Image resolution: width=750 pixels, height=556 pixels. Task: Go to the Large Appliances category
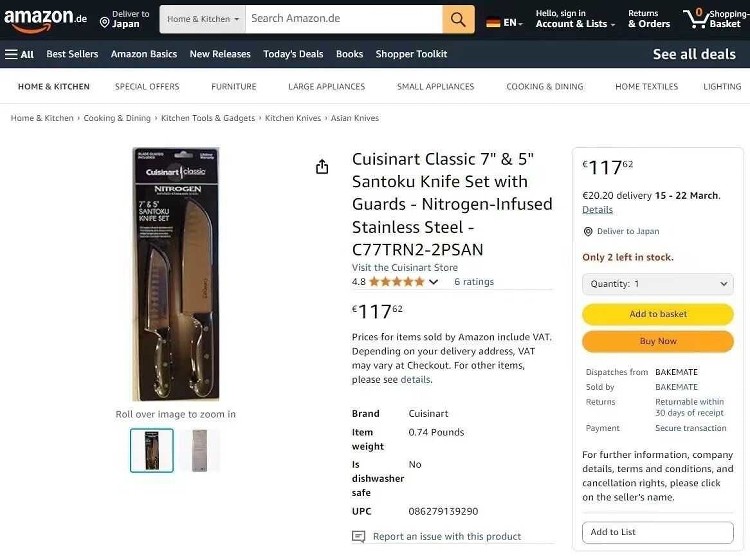(x=326, y=87)
